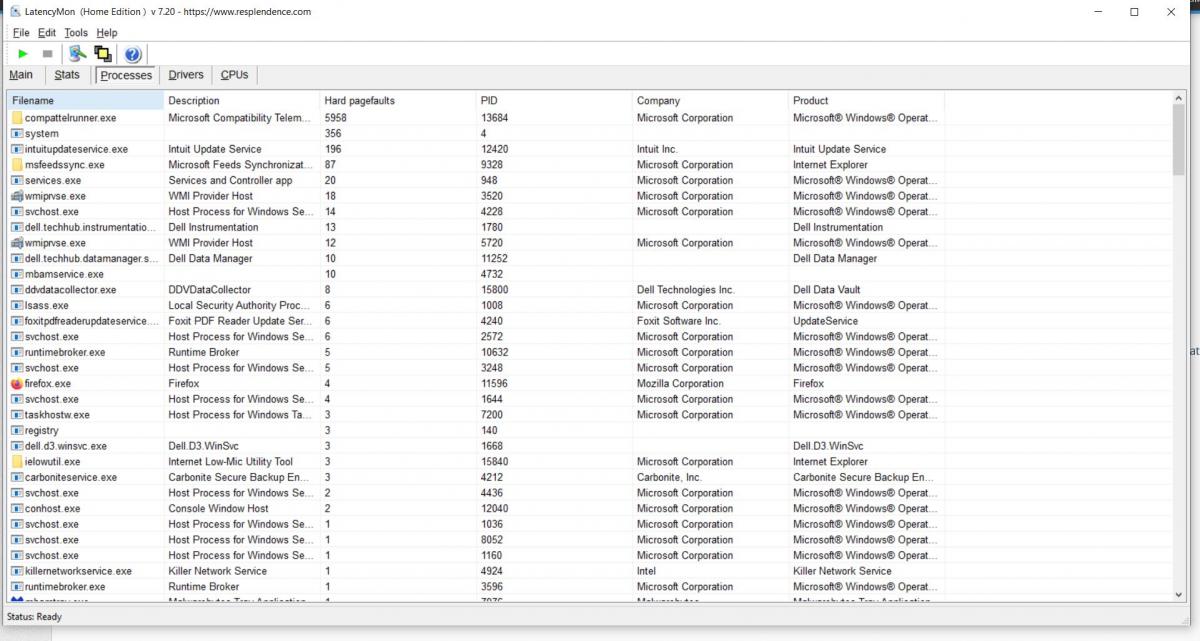Sort by the Product column header
Viewport: 1200px width, 641px height.
(x=866, y=101)
